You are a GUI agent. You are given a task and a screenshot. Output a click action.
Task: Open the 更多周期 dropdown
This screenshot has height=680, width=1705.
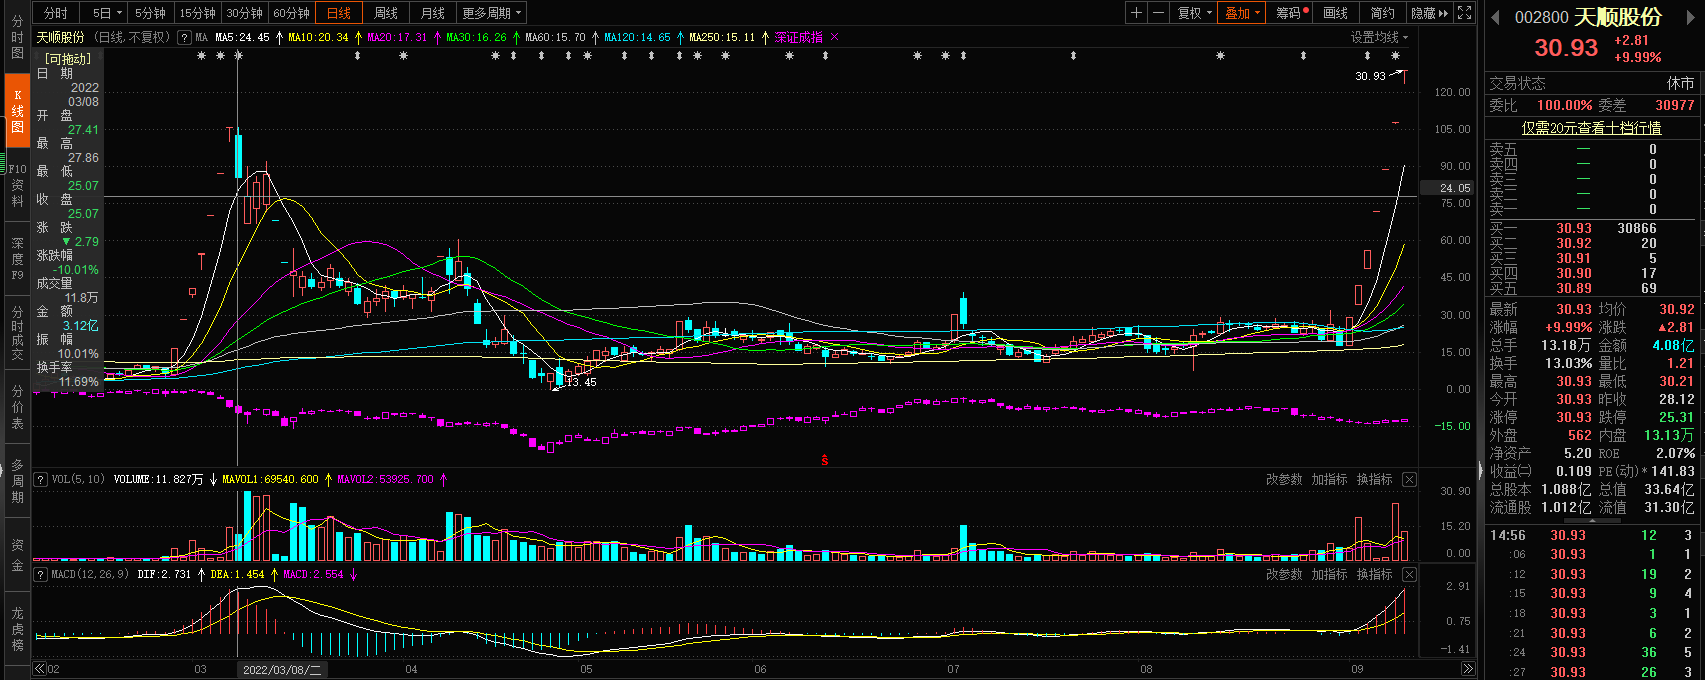(x=491, y=13)
